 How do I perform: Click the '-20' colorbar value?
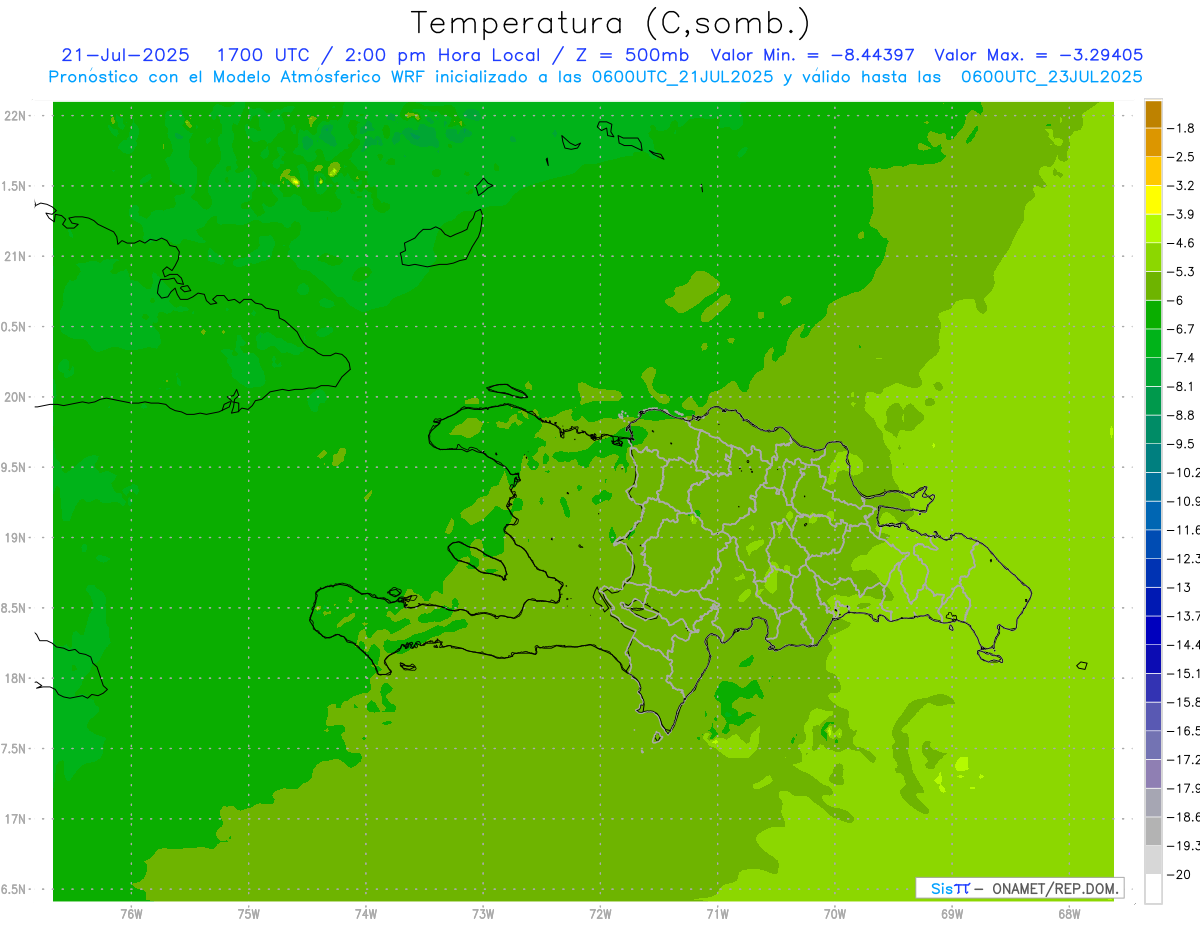click(1179, 875)
